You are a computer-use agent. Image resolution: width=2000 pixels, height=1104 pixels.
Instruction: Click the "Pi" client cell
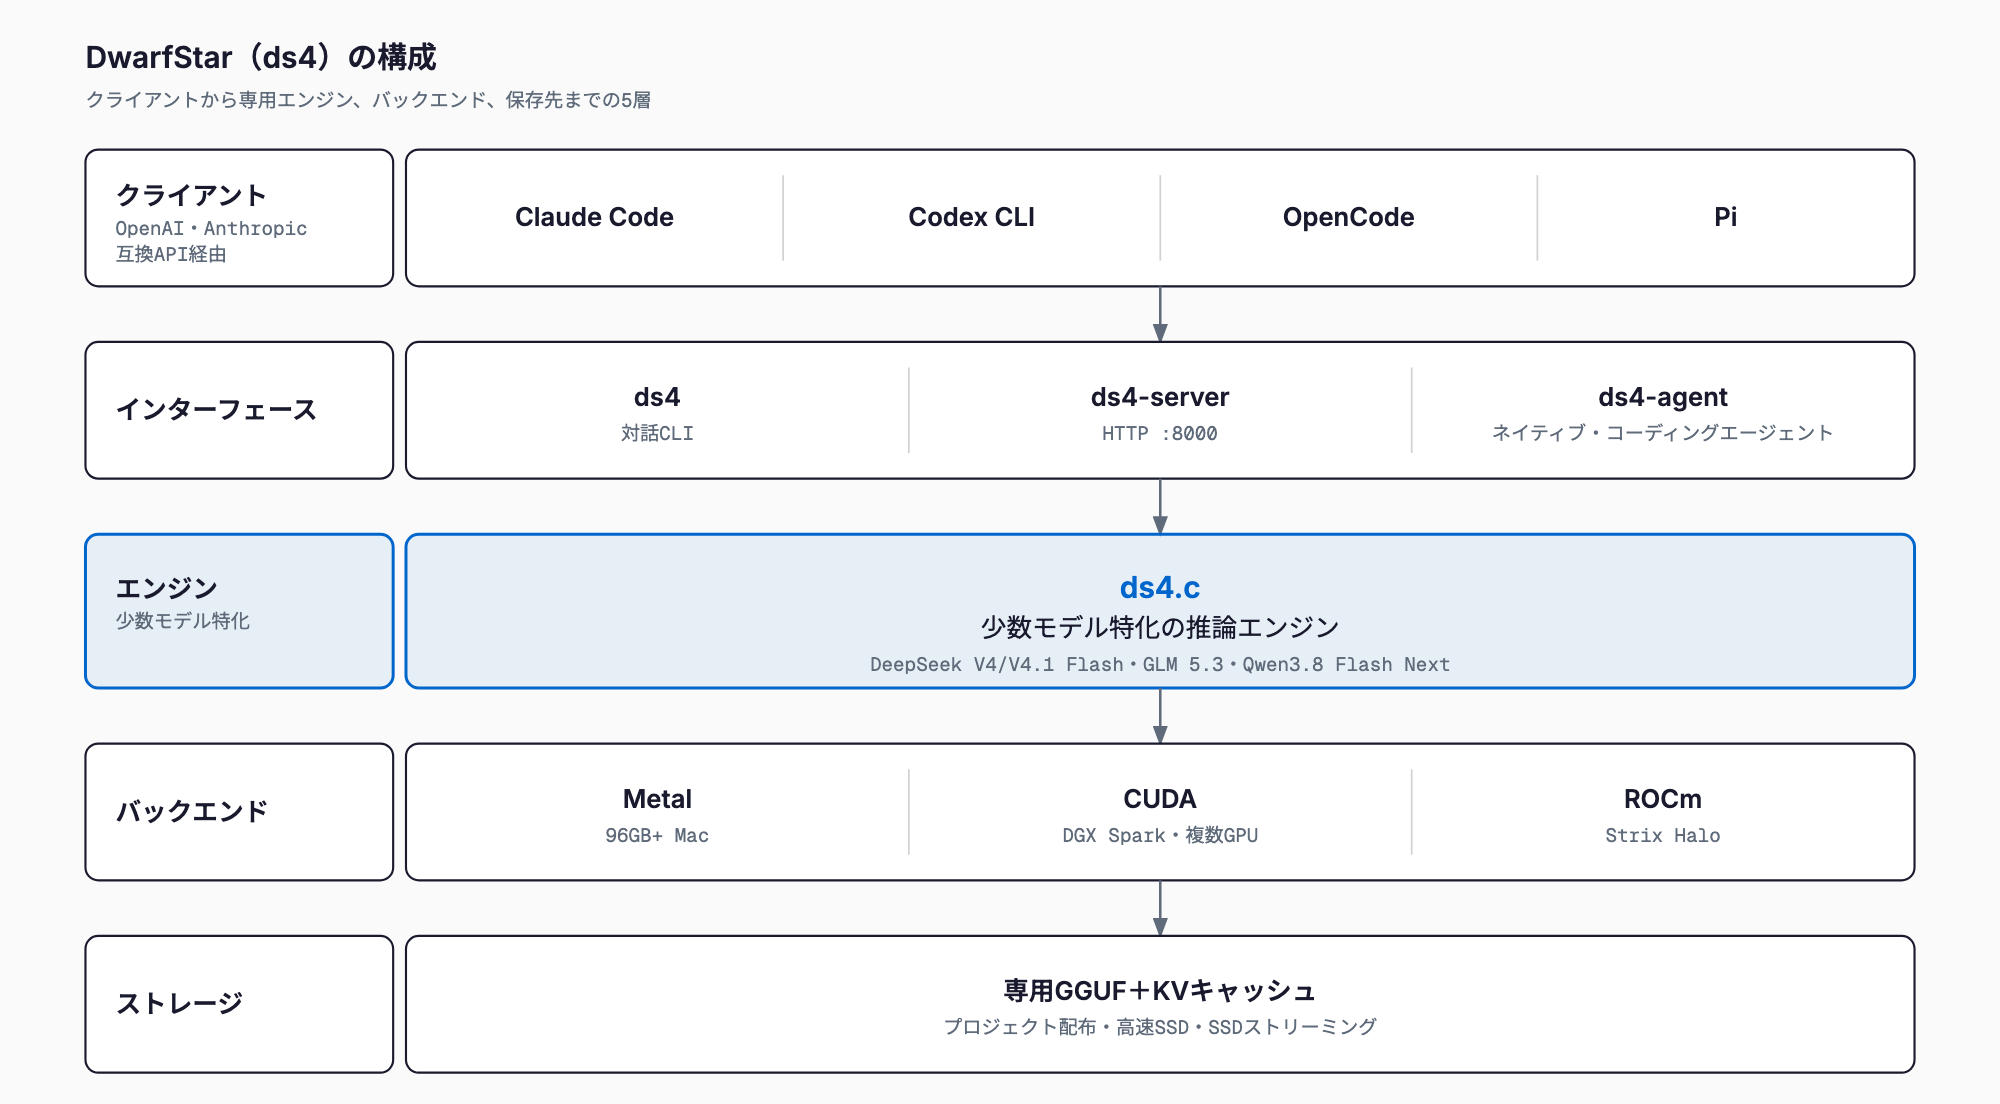click(x=1725, y=217)
